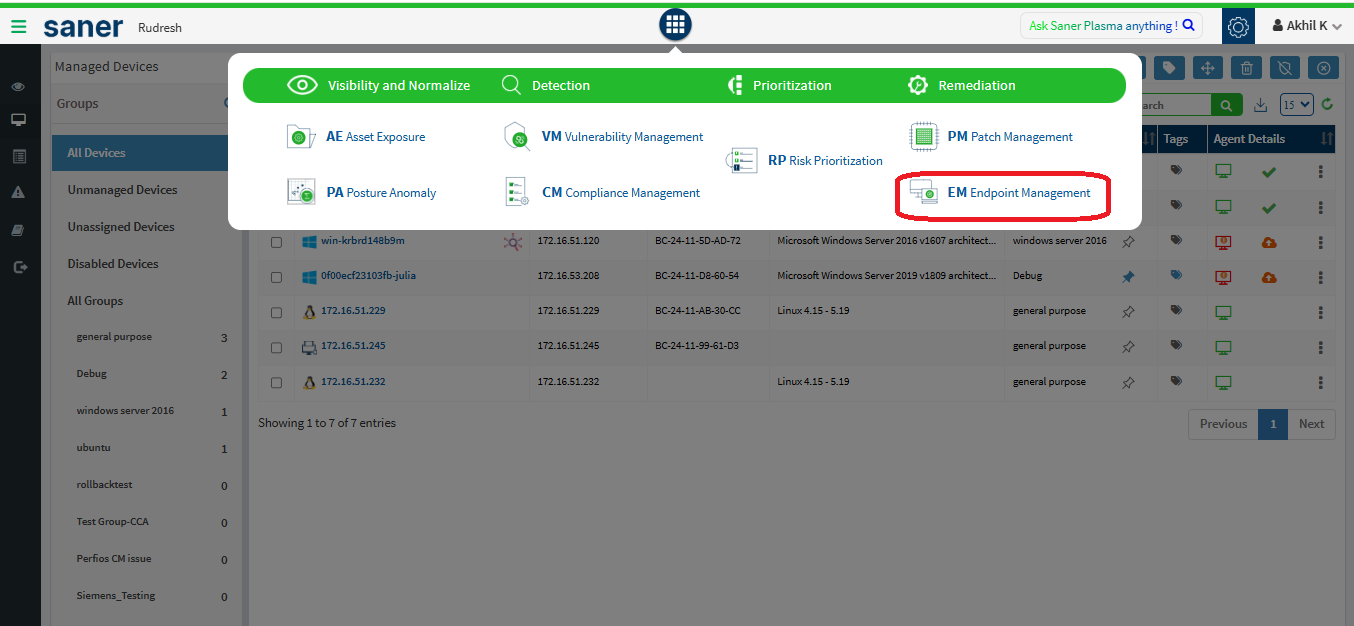Toggle pin for win-krbrd148b9m row
1354x626 pixels.
(1128, 242)
